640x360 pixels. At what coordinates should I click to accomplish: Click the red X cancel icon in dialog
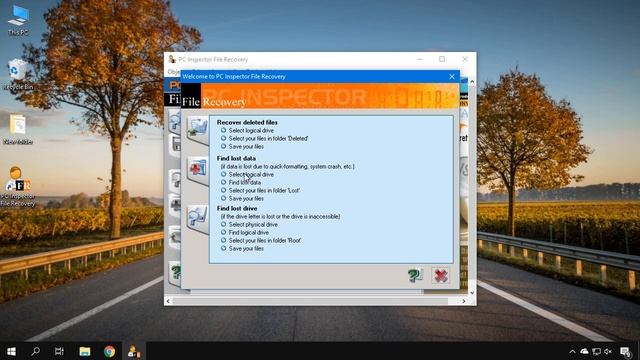[x=441, y=276]
